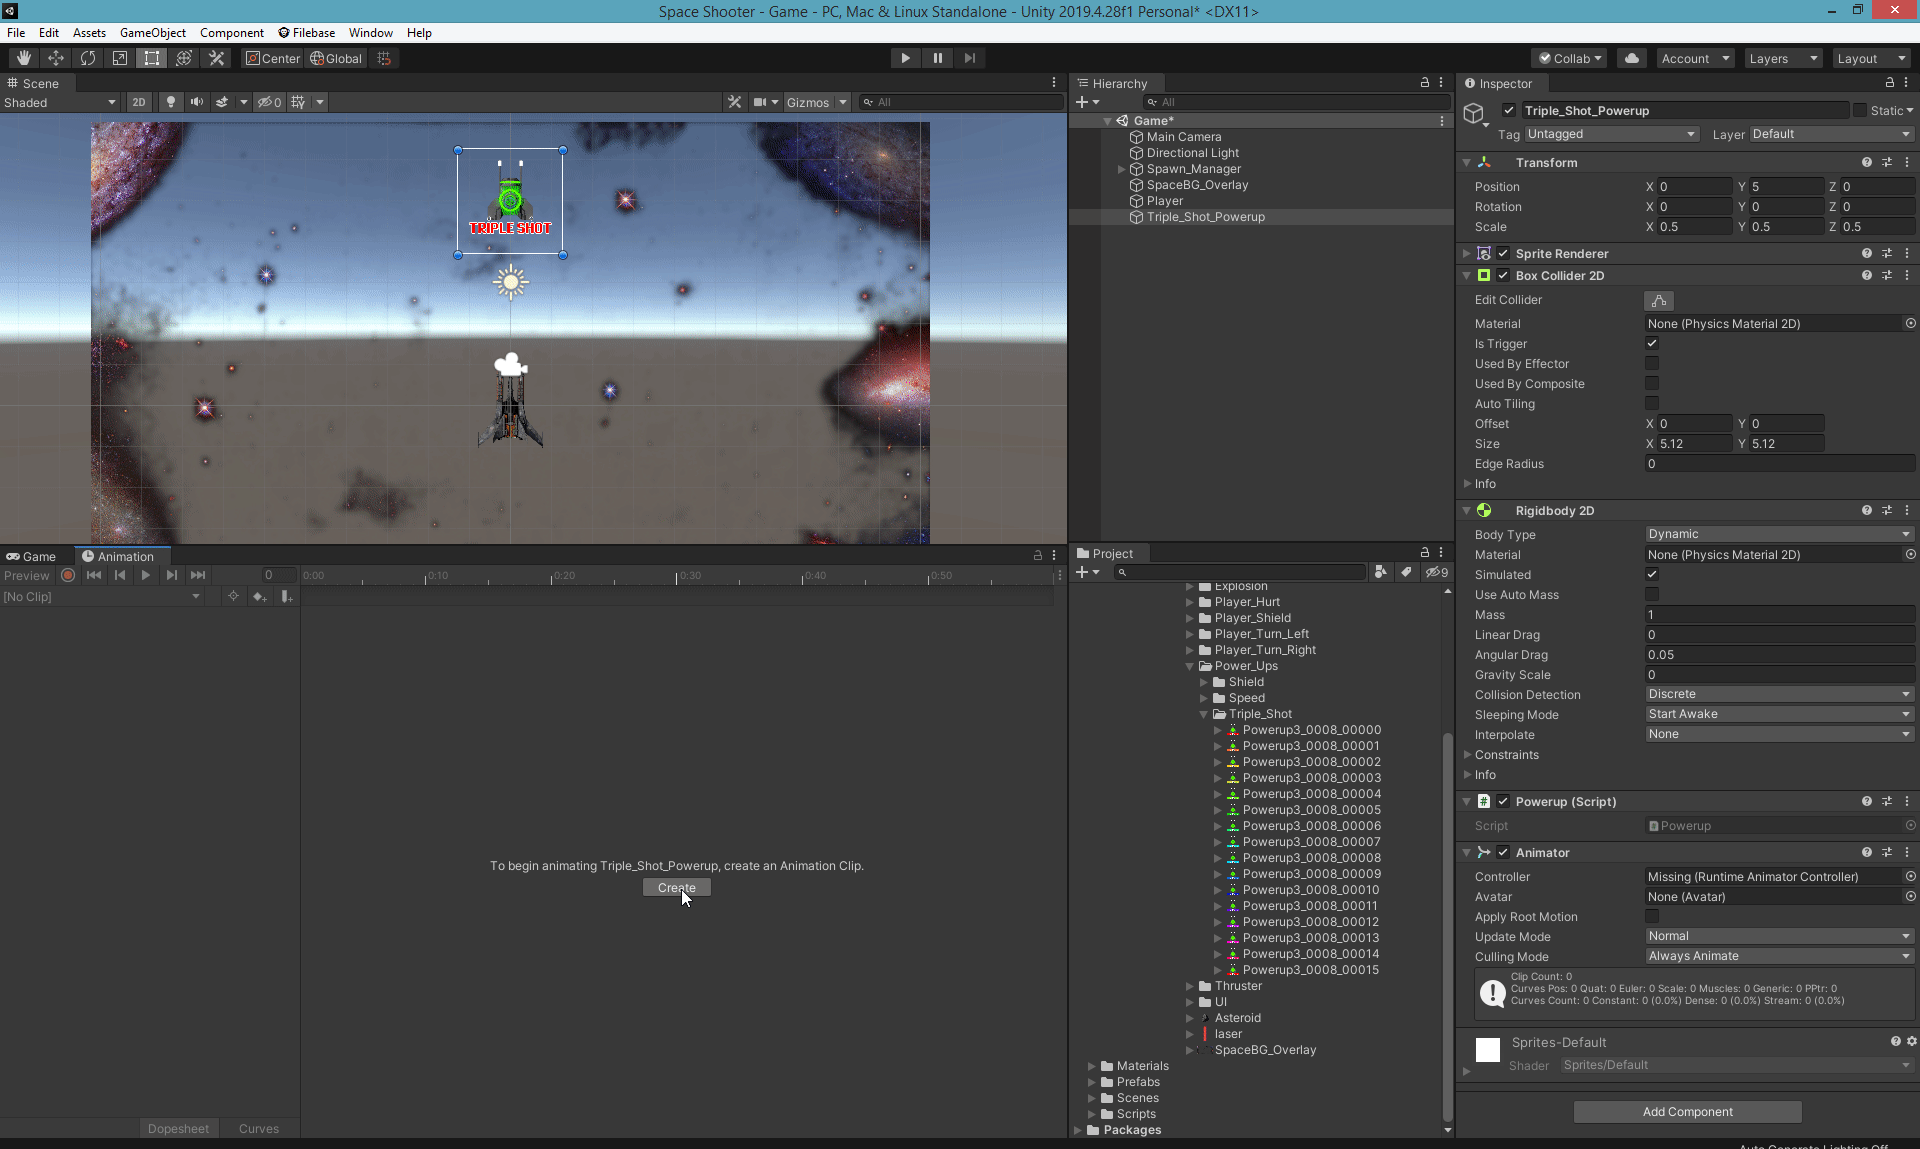Click the Create animation clip button
1920x1149 pixels.
tap(676, 887)
